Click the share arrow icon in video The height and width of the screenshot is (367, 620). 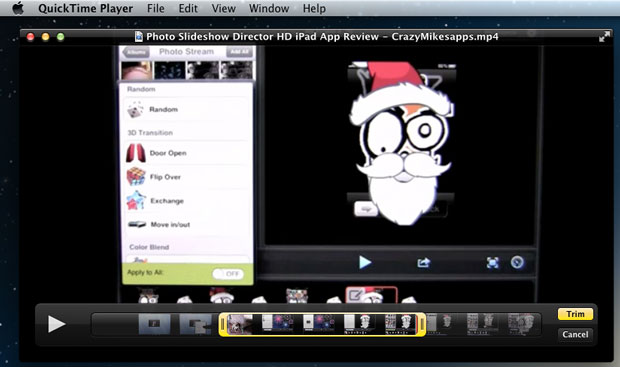tap(423, 263)
